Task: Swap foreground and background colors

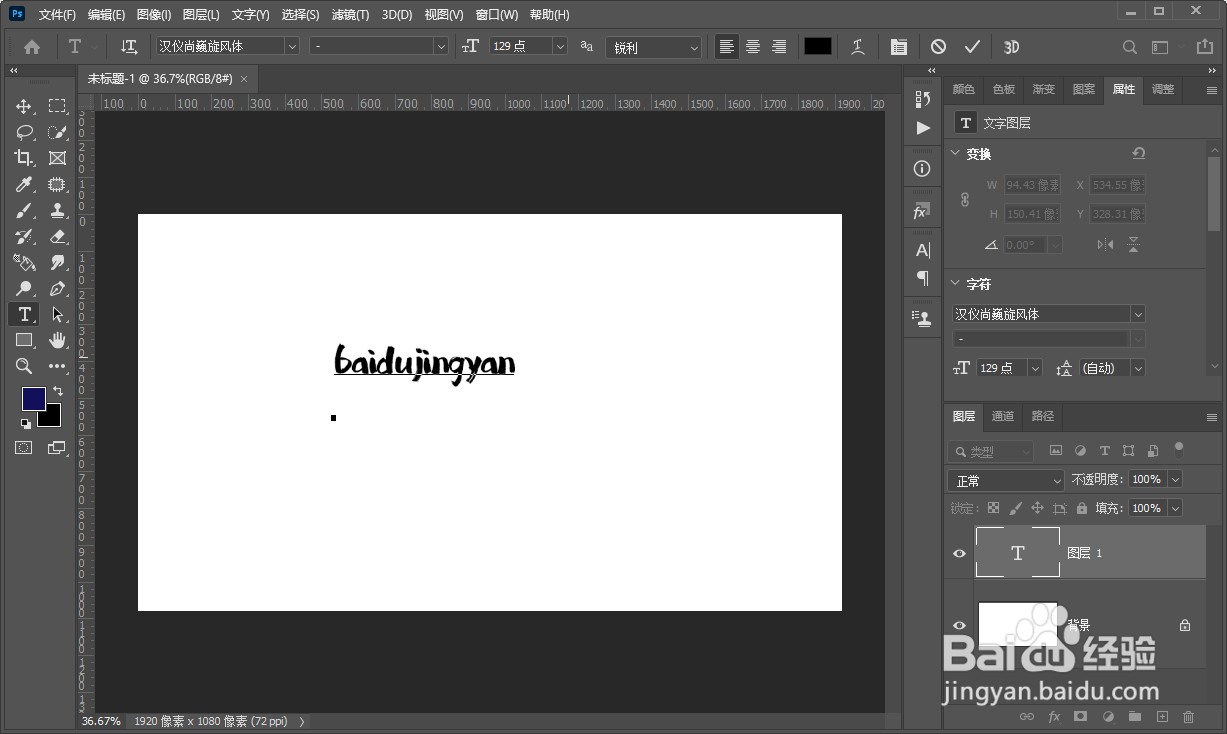Action: pyautogui.click(x=58, y=391)
